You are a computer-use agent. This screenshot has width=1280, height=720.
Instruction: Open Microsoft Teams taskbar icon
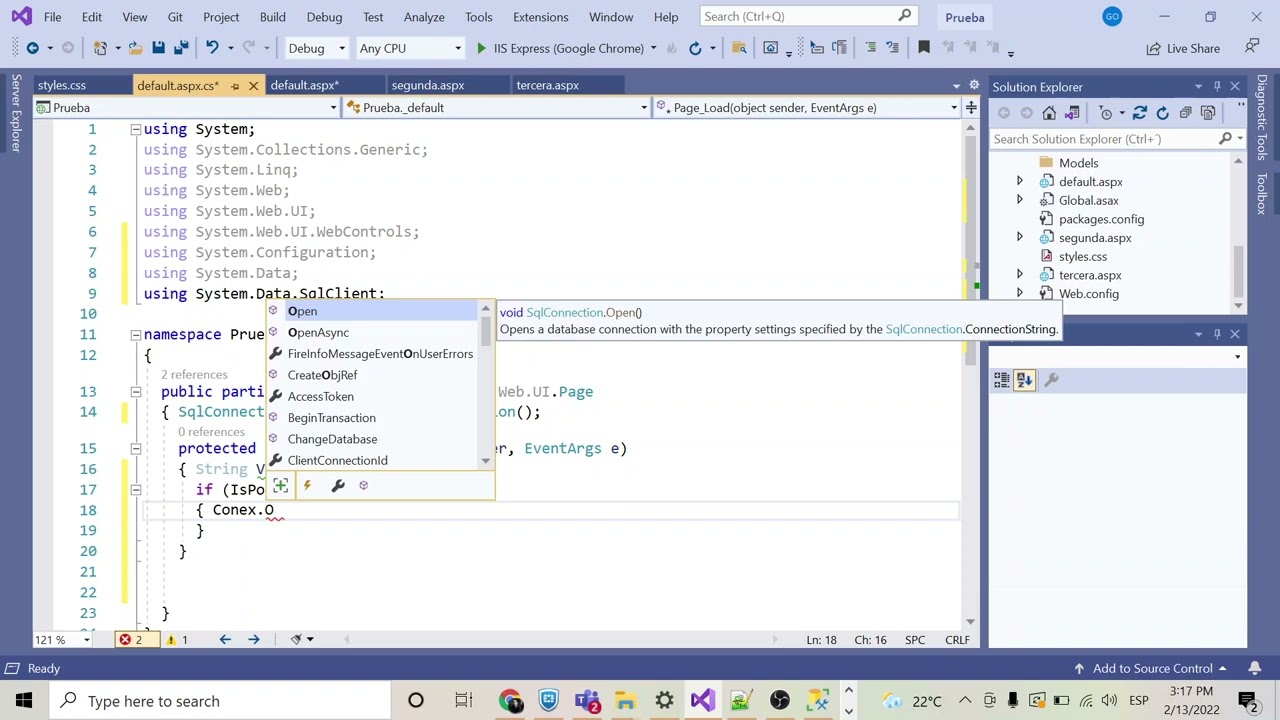(587, 701)
